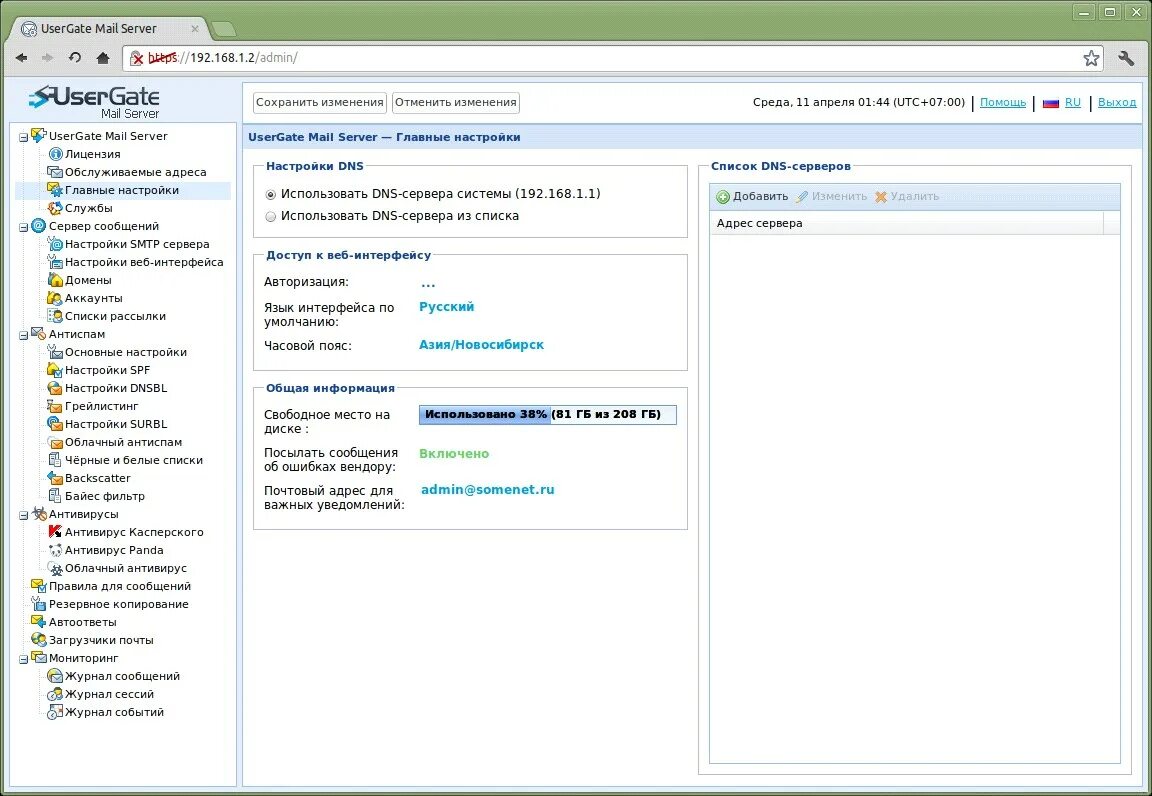The image size is (1152, 796).
Task: Click the Обслуживаемые адреса envelope icon
Action: coord(55,172)
